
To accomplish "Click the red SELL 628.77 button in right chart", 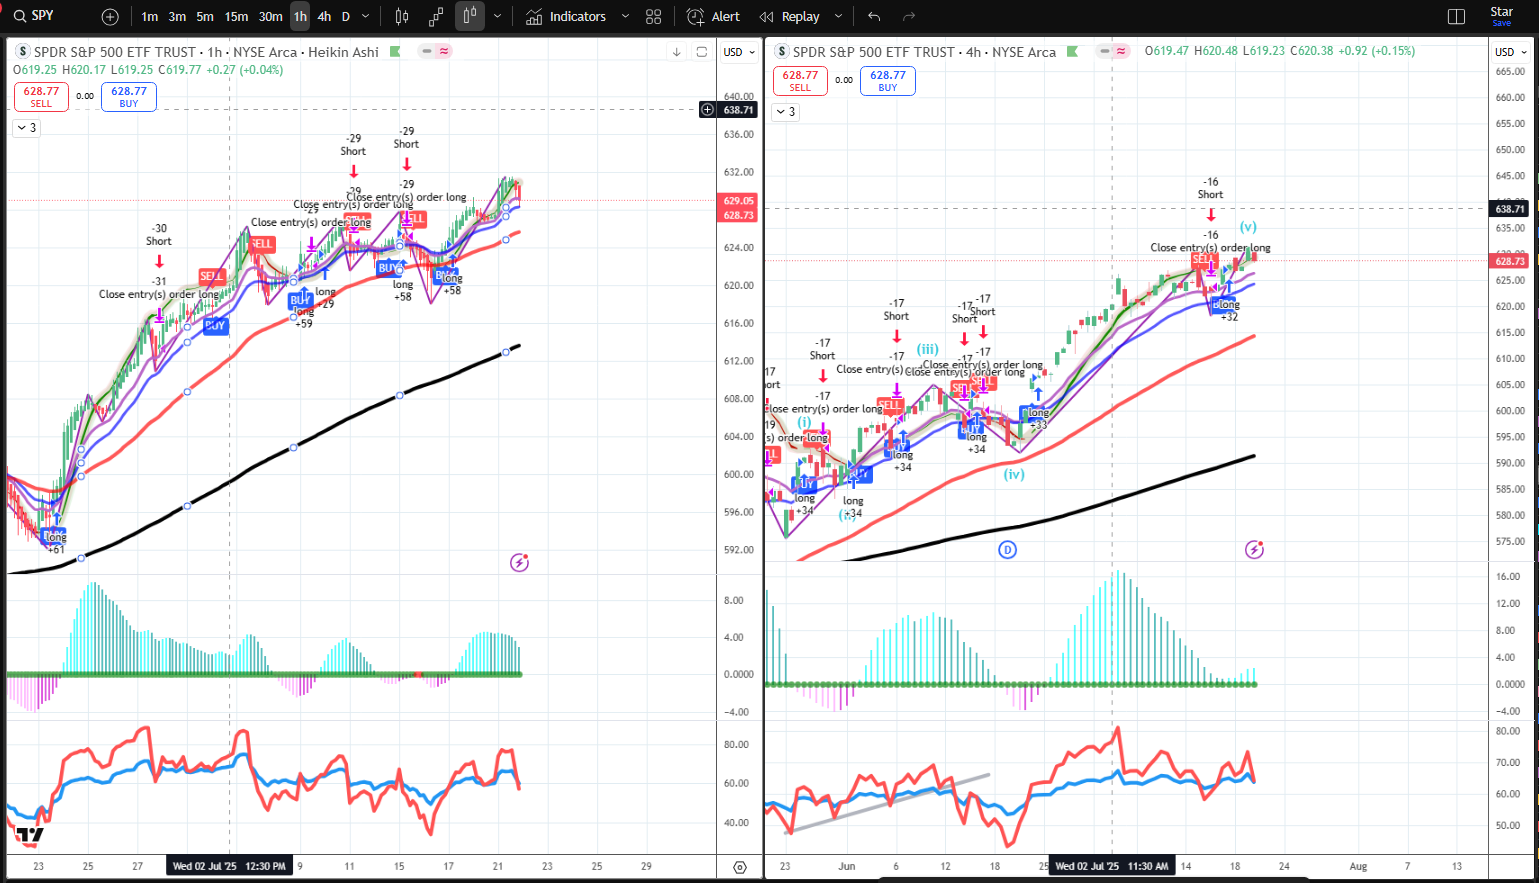I will pos(800,81).
